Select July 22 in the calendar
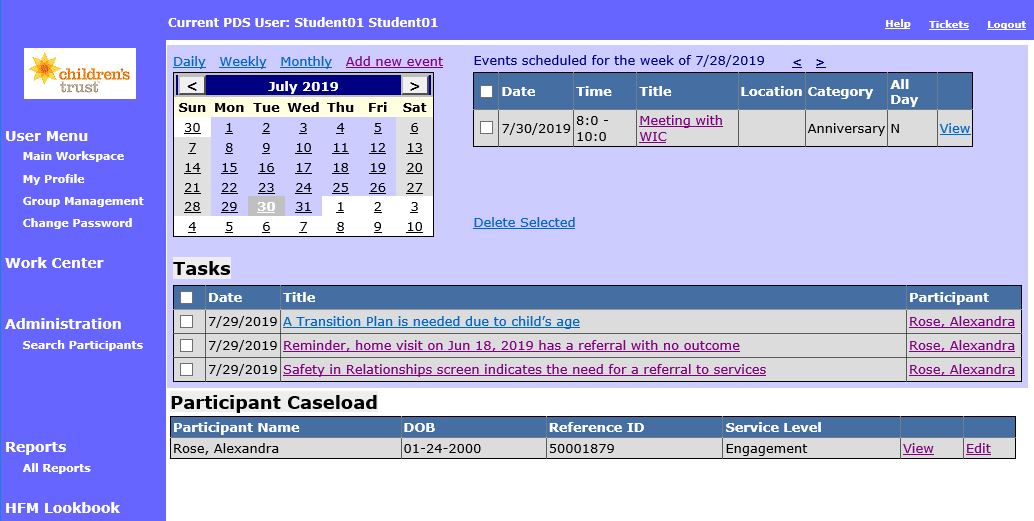The height and width of the screenshot is (521, 1034). (229, 187)
